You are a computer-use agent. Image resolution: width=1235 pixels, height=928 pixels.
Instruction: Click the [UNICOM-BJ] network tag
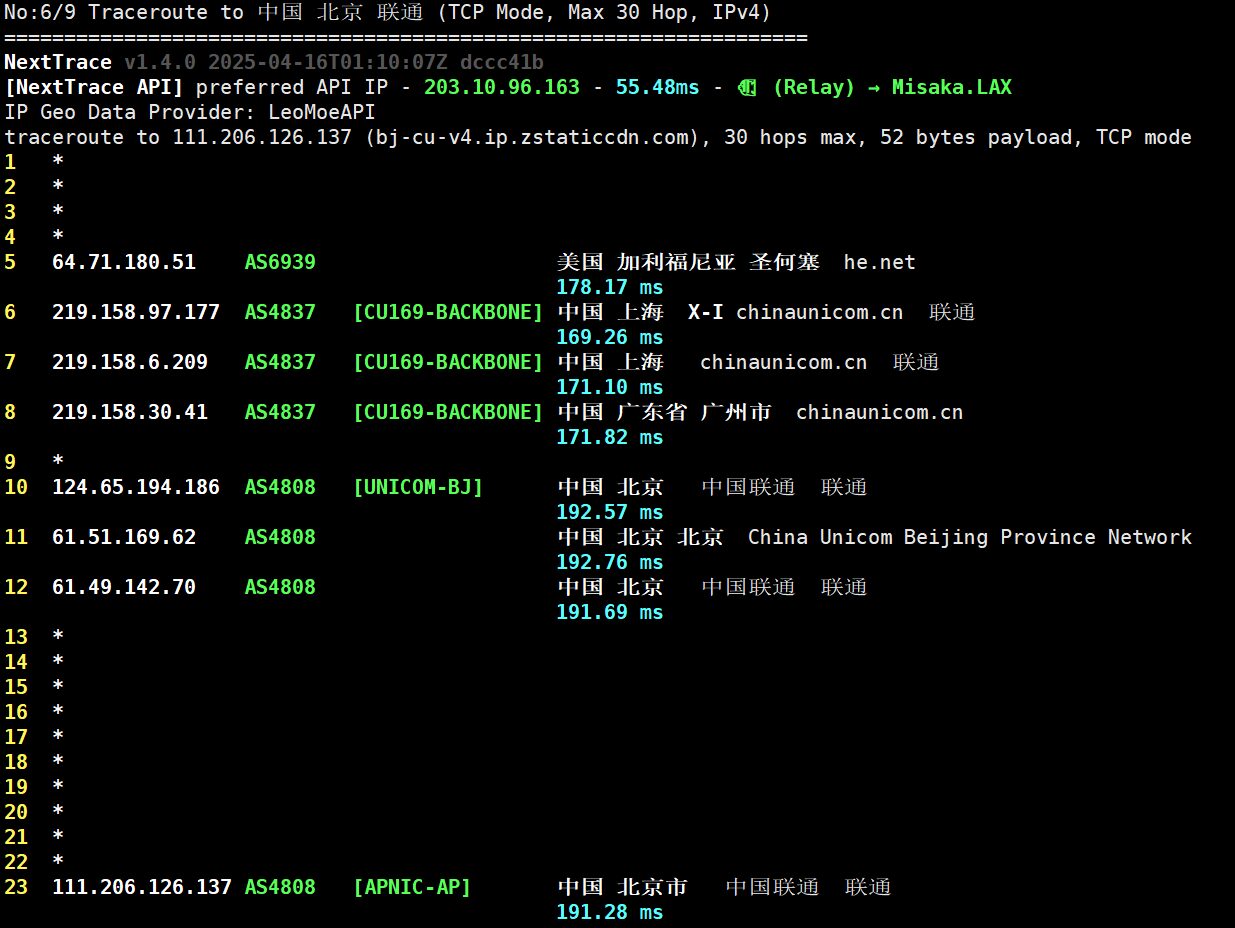click(417, 487)
